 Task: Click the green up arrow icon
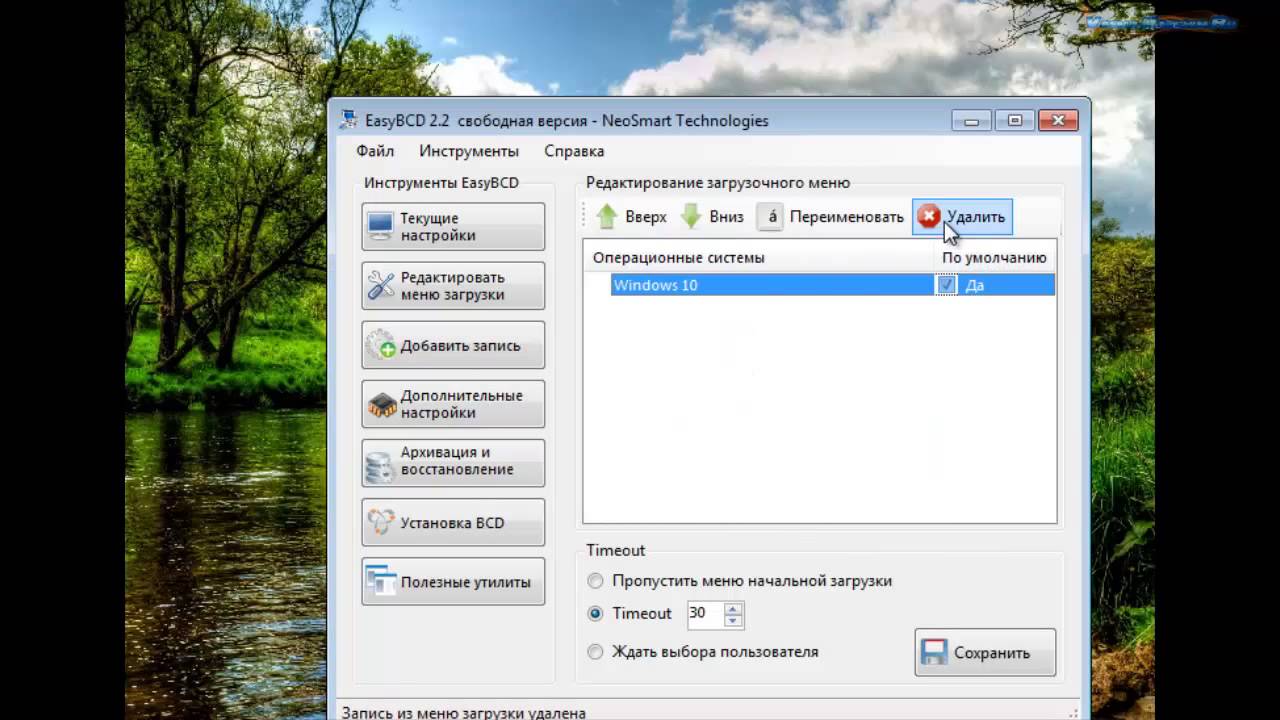click(607, 217)
